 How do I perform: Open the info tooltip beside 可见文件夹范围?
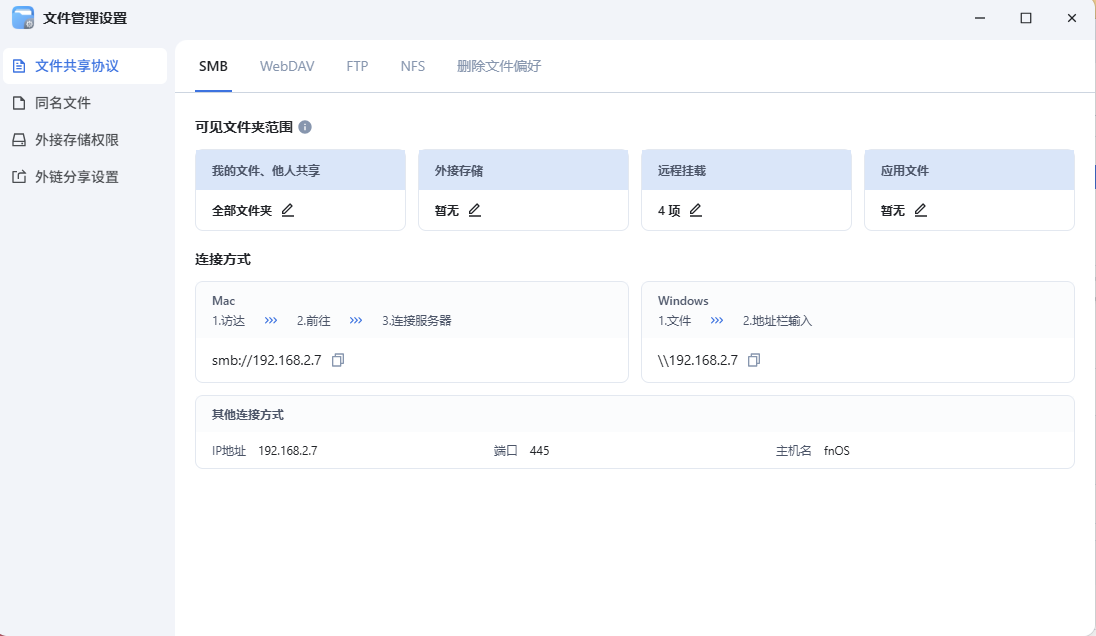pyautogui.click(x=305, y=127)
